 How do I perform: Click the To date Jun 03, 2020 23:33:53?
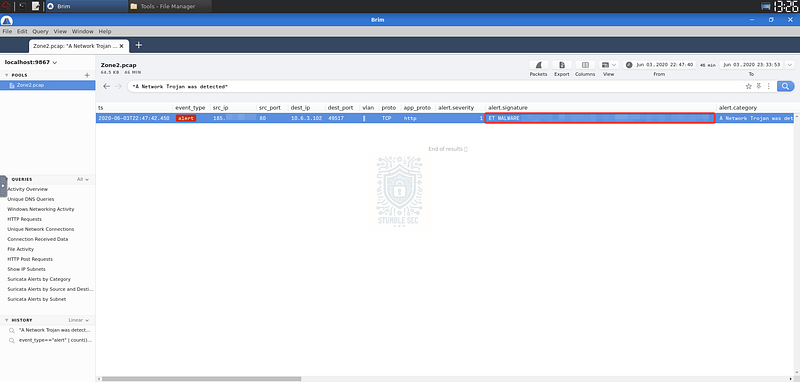(x=751, y=65)
